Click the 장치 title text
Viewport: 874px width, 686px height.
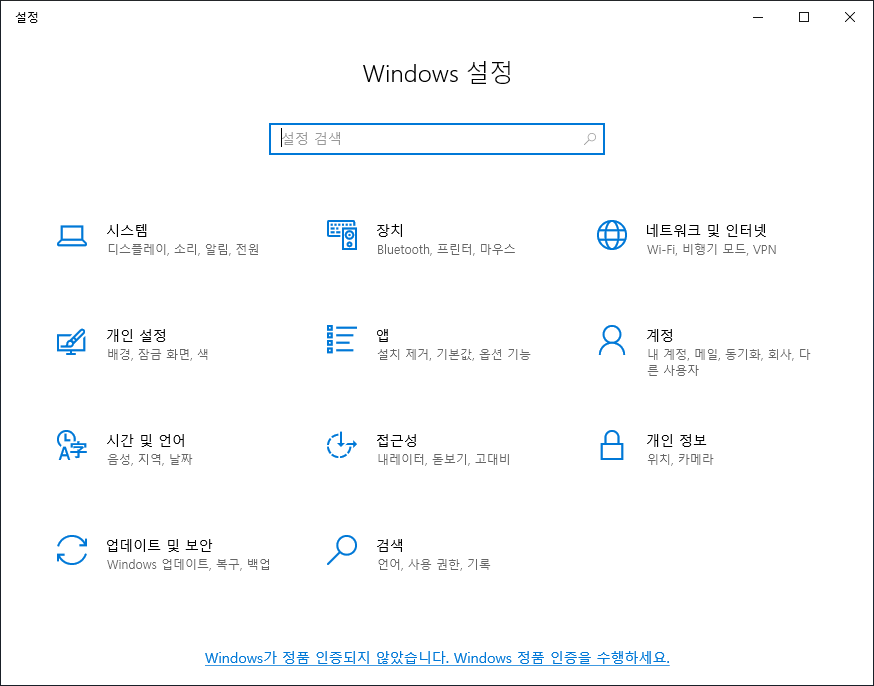click(x=390, y=230)
